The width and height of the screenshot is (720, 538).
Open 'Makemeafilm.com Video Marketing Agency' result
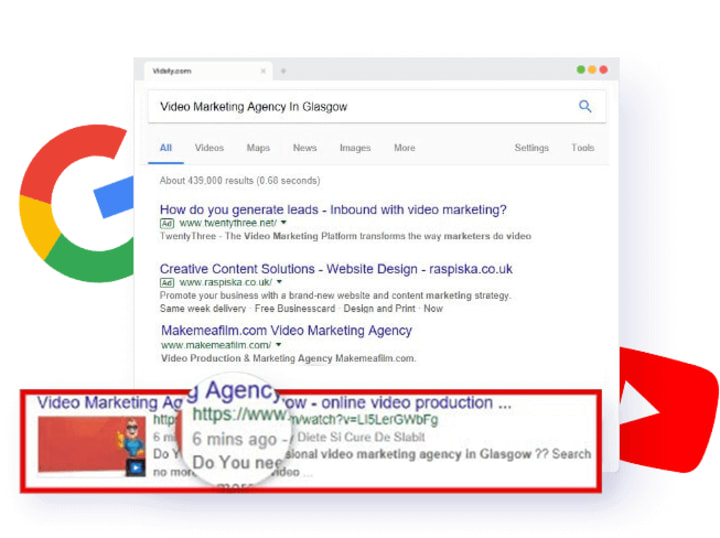pos(287,331)
